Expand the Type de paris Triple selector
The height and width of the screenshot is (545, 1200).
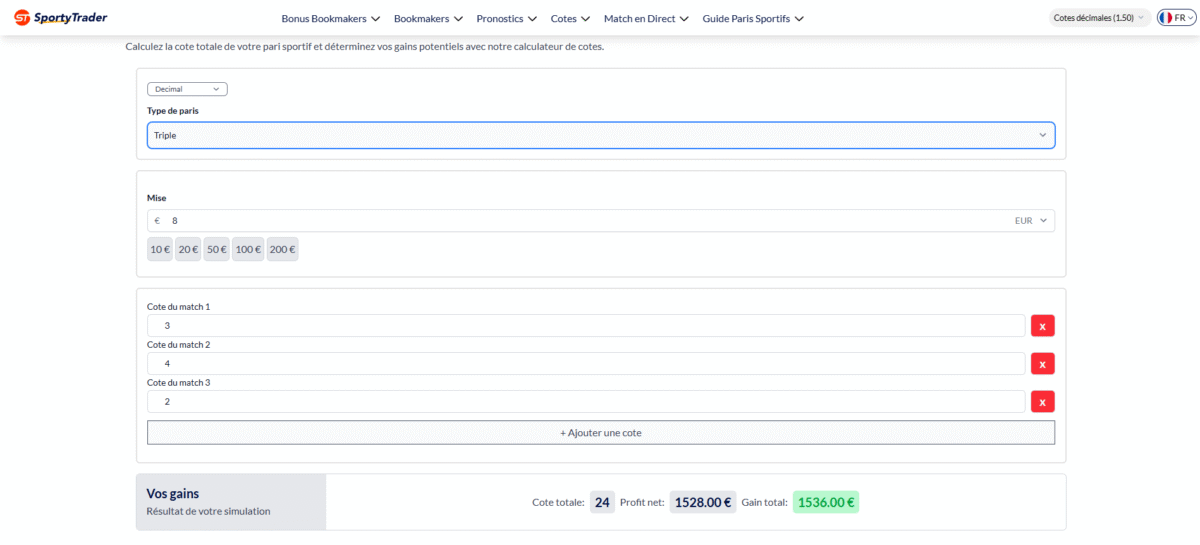(x=600, y=135)
